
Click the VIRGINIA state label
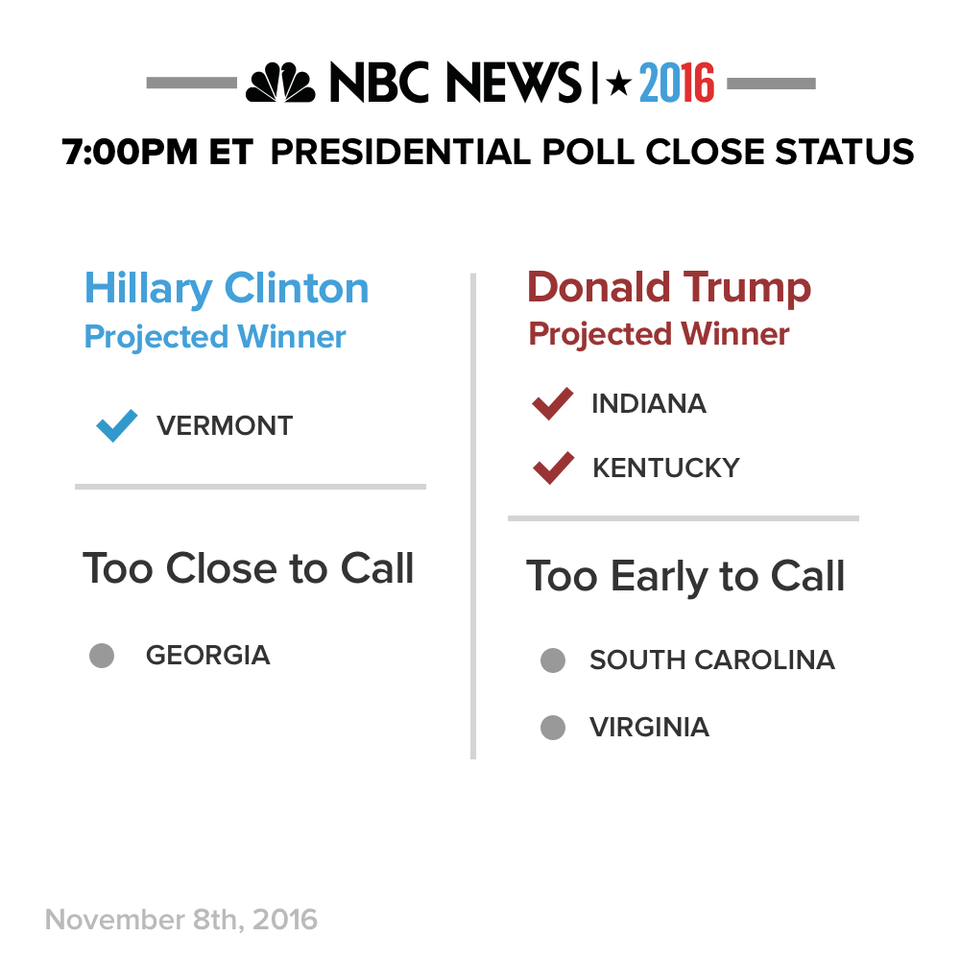point(649,727)
